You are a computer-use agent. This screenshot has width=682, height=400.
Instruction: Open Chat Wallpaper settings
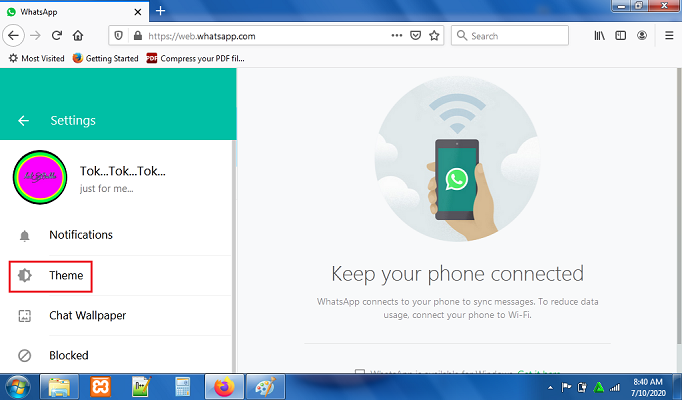coord(116,316)
